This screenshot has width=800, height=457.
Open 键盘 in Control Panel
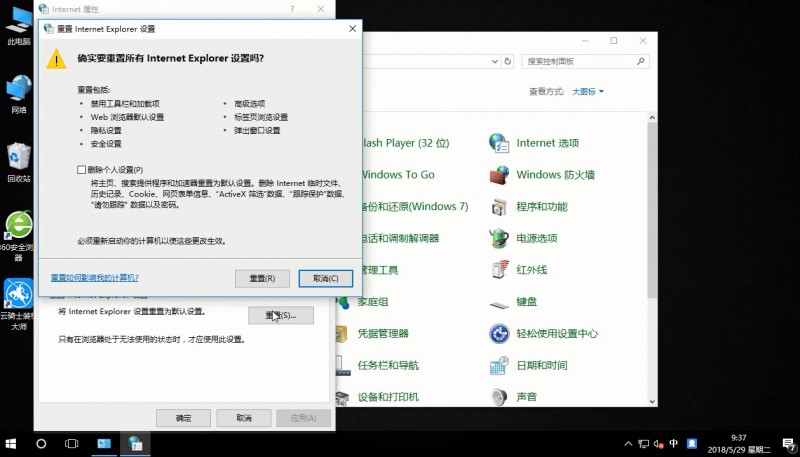[513, 302]
